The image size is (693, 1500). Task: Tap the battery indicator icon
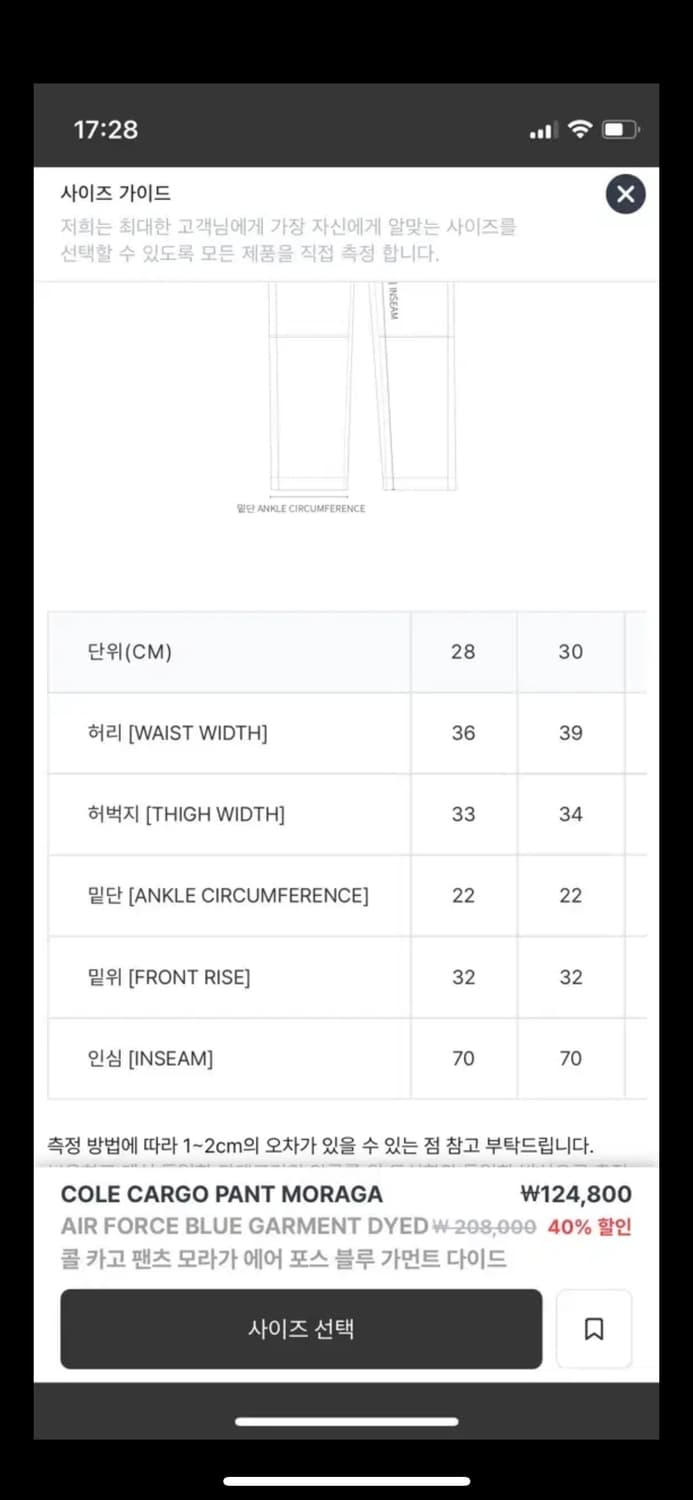621,129
